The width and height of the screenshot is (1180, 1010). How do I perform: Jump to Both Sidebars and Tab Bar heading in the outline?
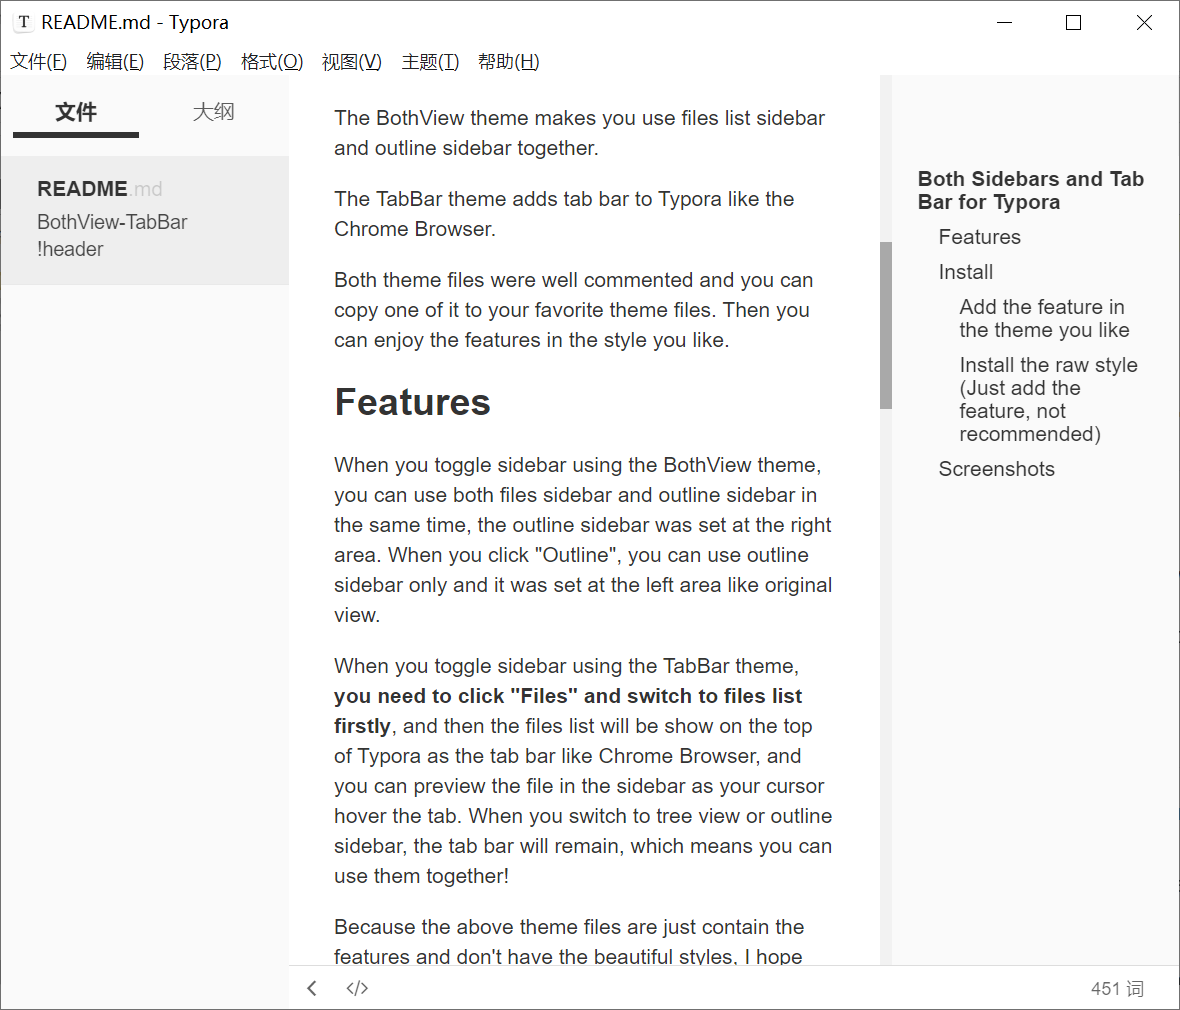[x=1030, y=190]
